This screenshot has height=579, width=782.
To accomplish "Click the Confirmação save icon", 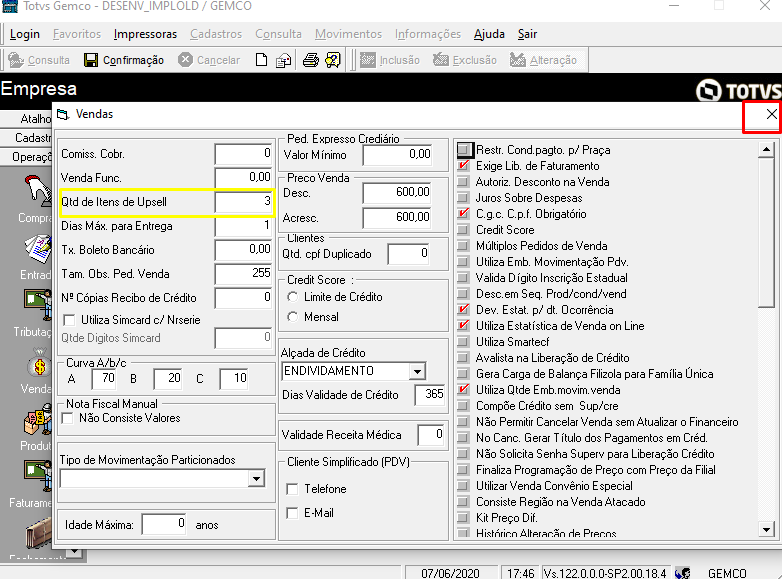I will click(91, 60).
